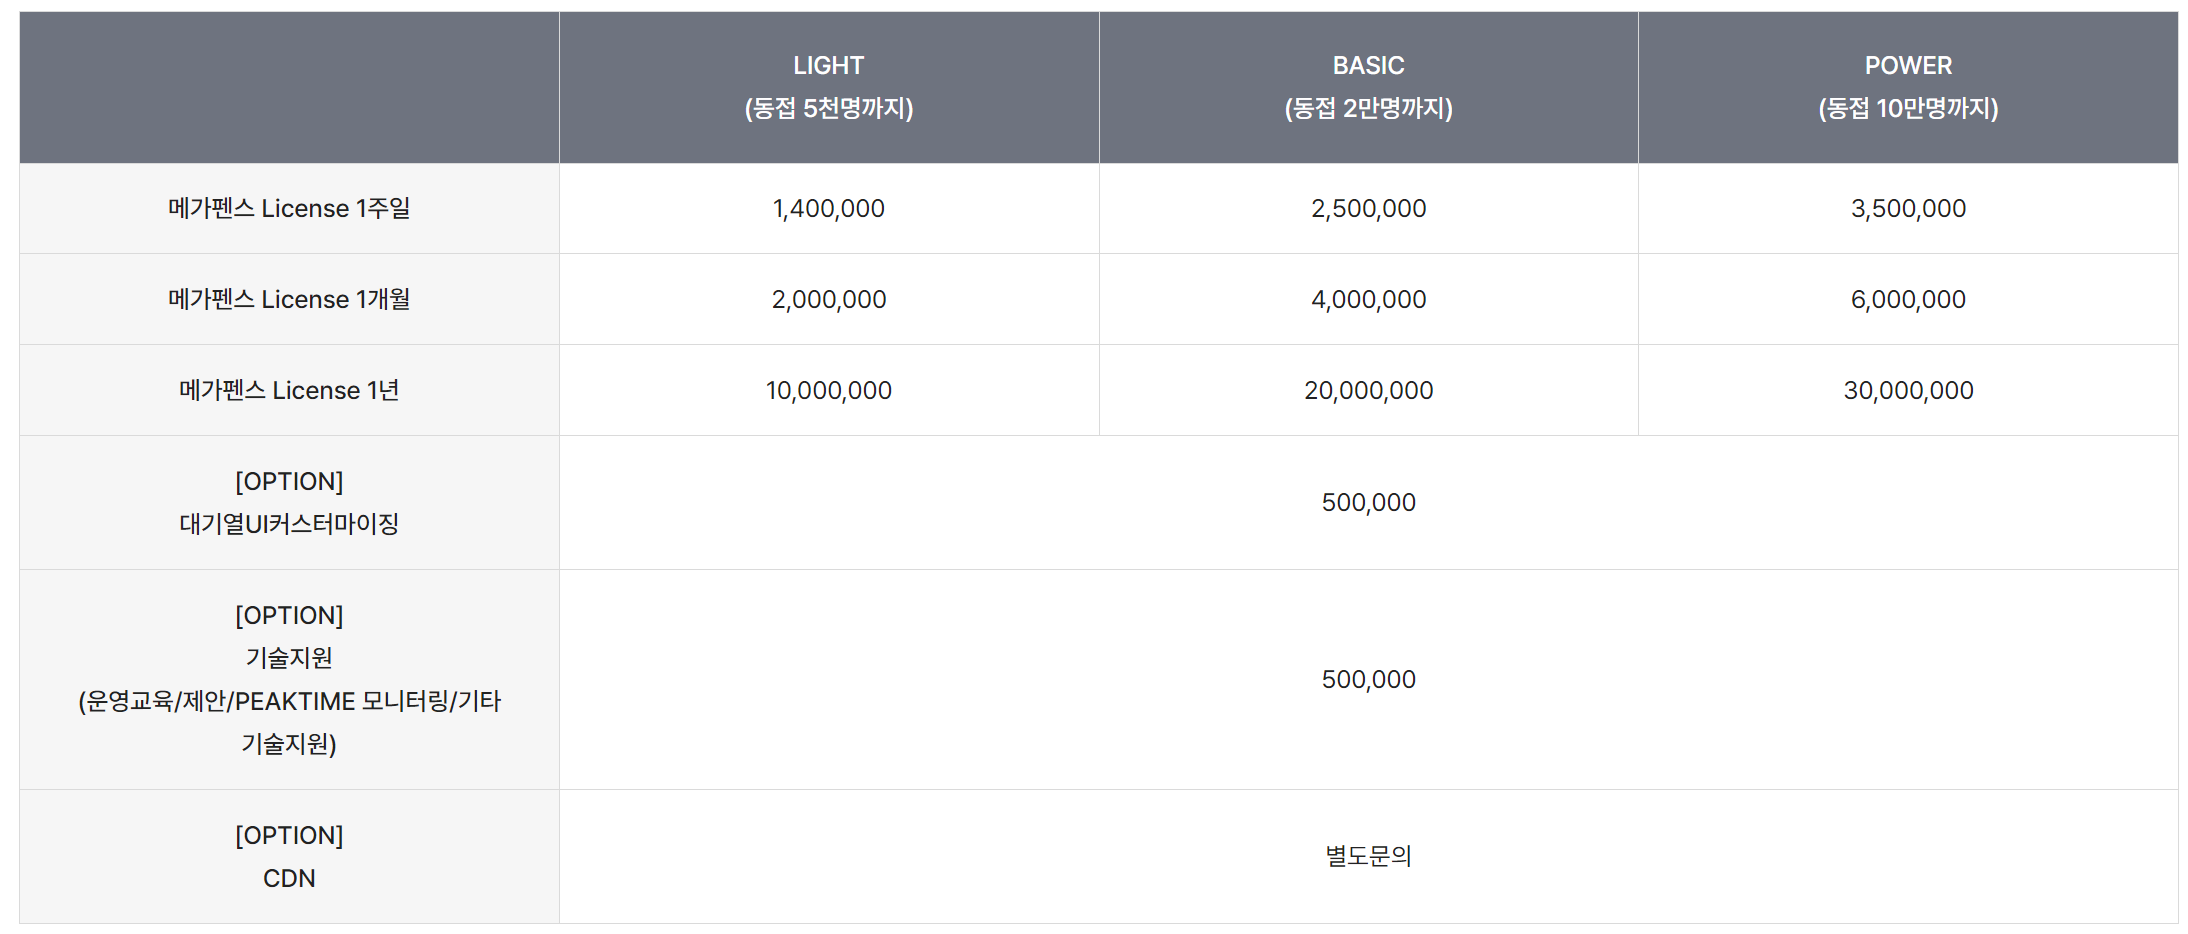
Task: Select the 메가펜스 License 1년 row label
Action: tap(289, 390)
